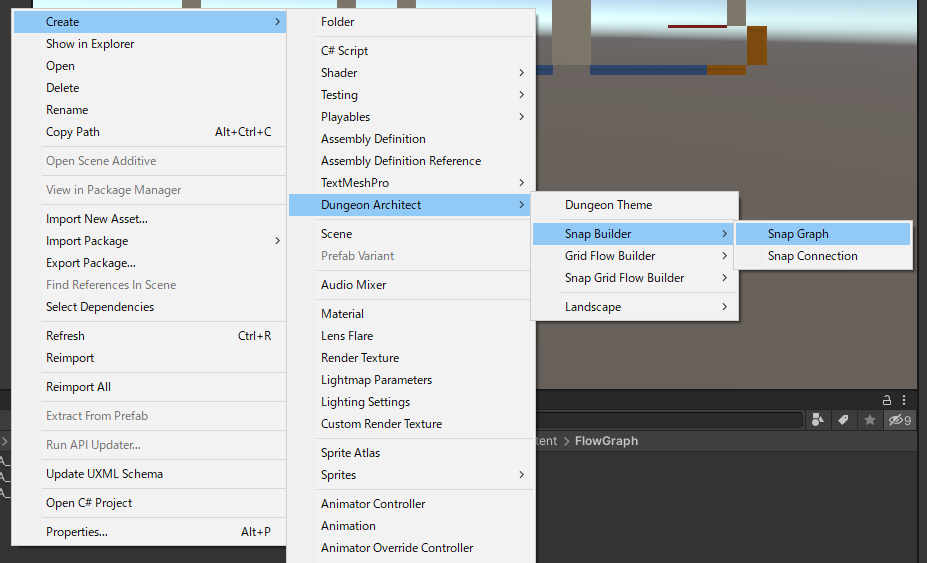Click the search by type icon
This screenshot has height=563, width=927.
coord(818,420)
